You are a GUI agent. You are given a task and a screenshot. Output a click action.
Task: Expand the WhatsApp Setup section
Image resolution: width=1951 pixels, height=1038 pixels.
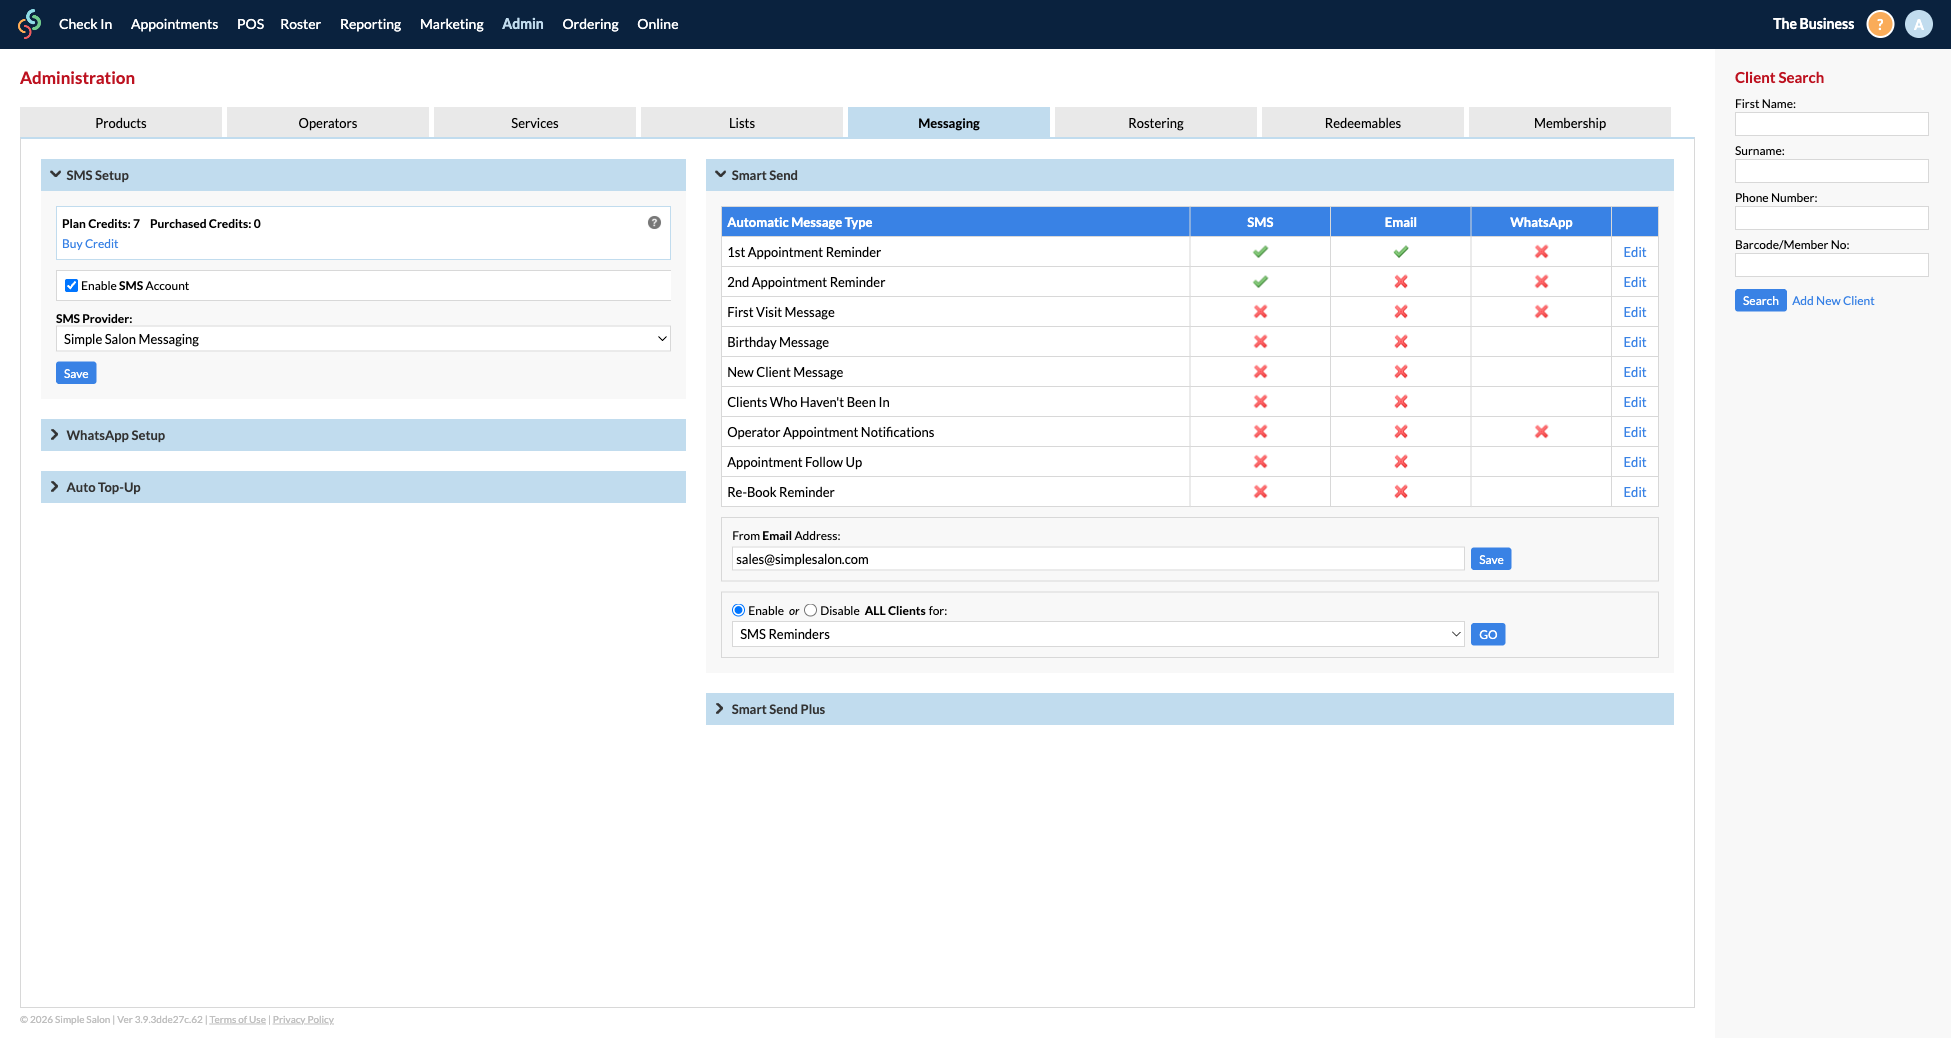tap(115, 434)
